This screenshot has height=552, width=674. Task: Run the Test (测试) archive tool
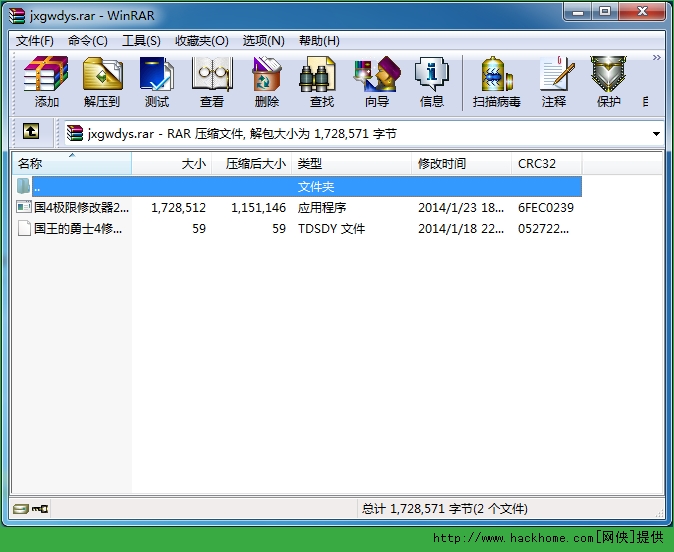[157, 82]
